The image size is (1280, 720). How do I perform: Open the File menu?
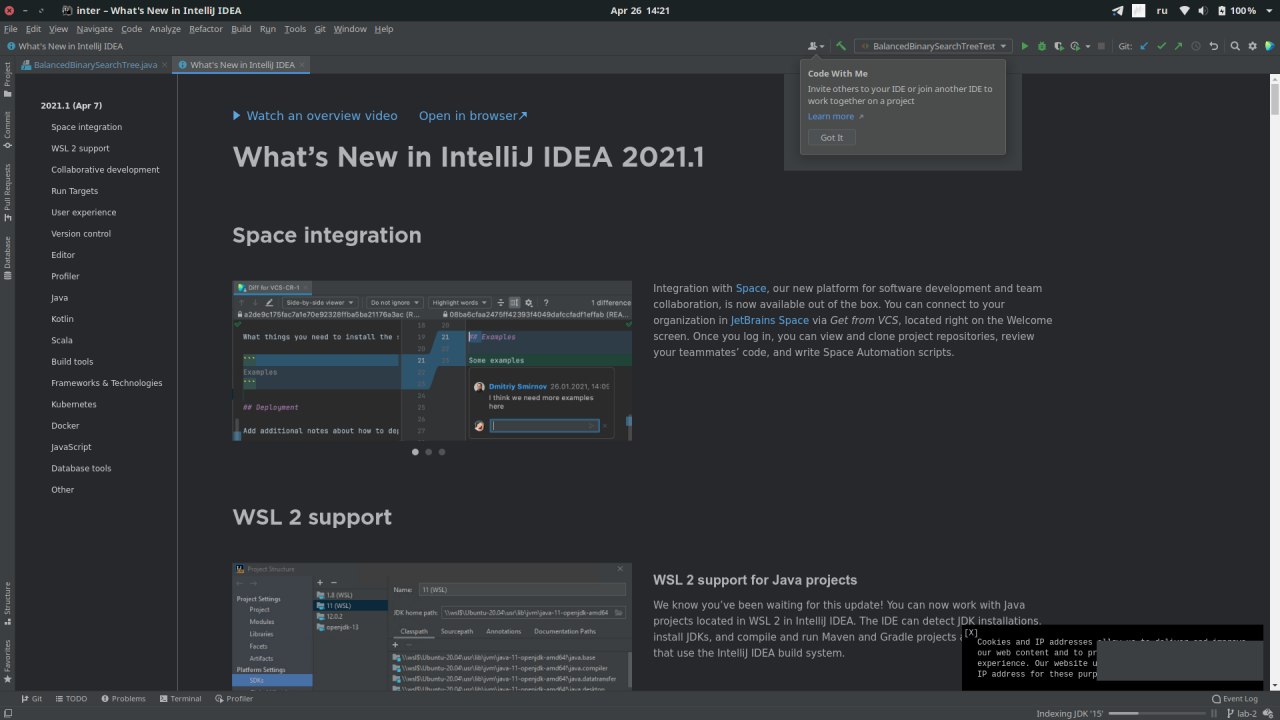11,29
